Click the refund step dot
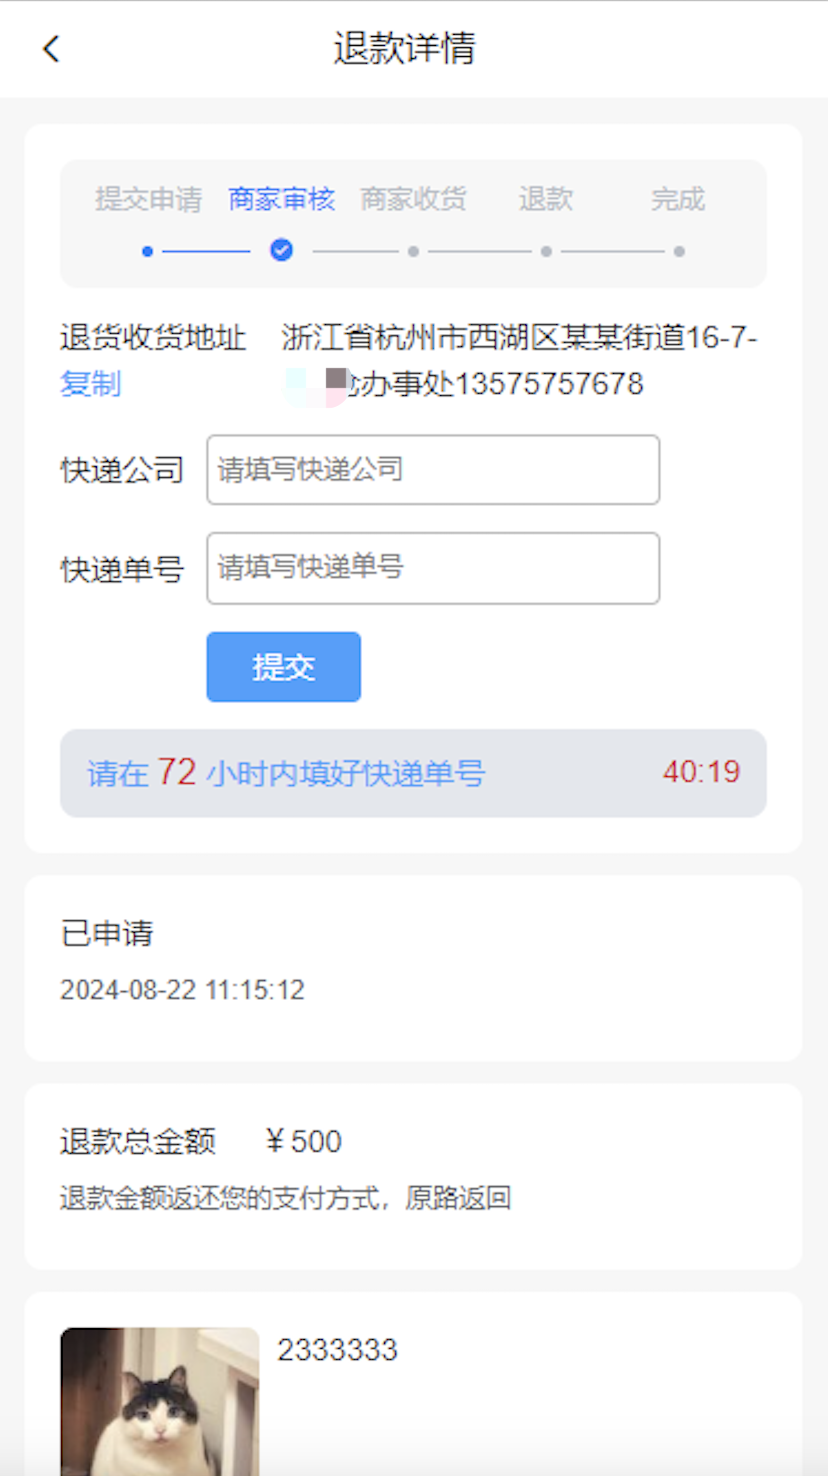This screenshot has height=1476, width=828. [546, 251]
